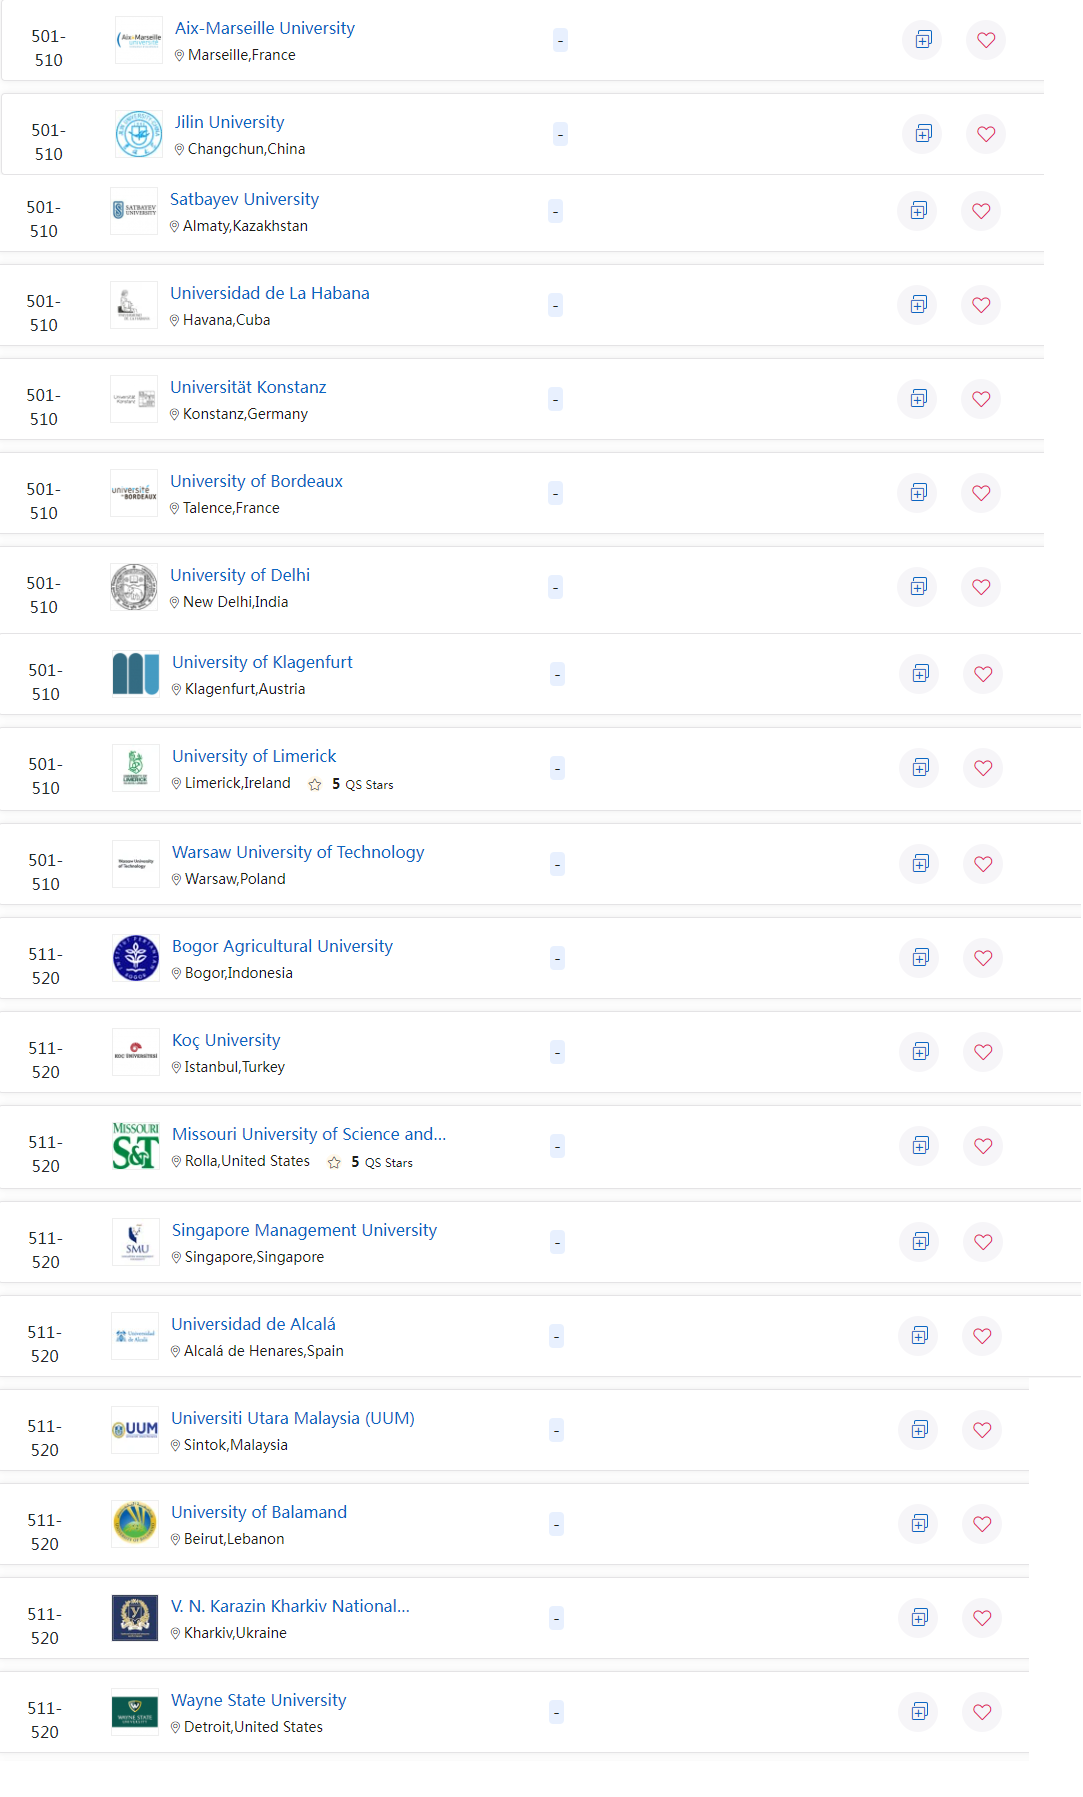The image size is (1083, 1797).
Task: Add University of Delhi to compare
Action: [918, 587]
